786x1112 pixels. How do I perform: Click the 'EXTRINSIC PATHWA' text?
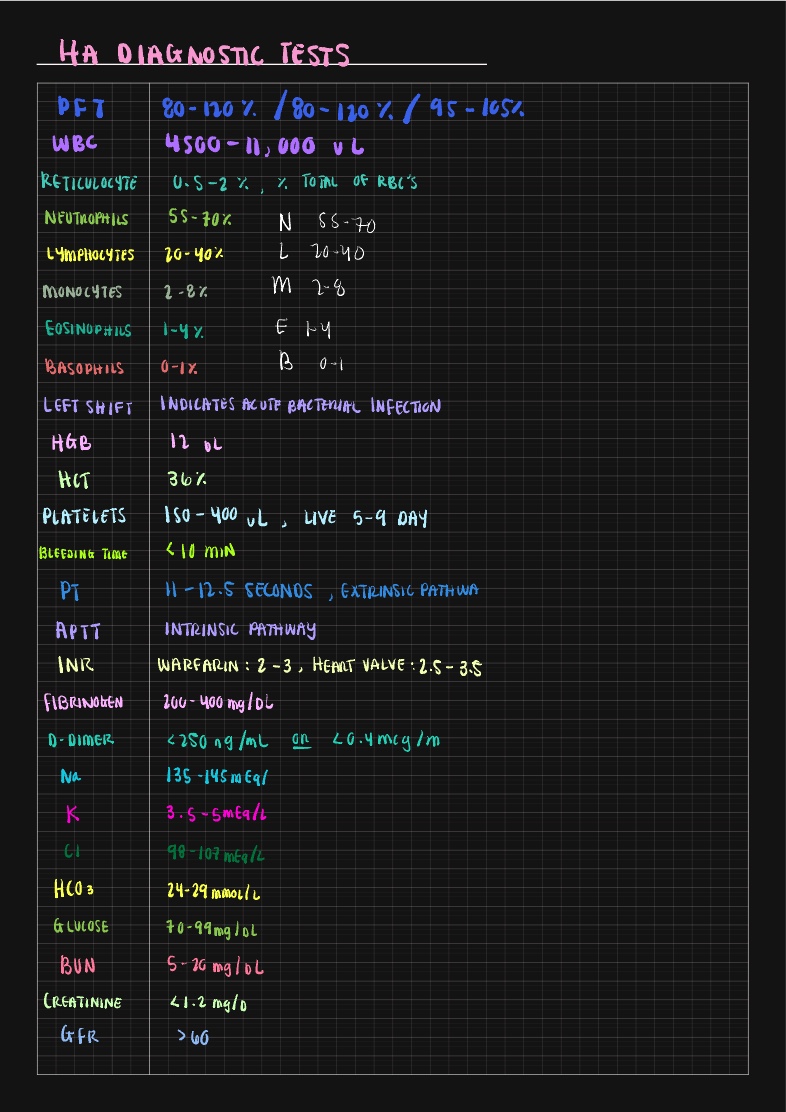click(x=409, y=591)
